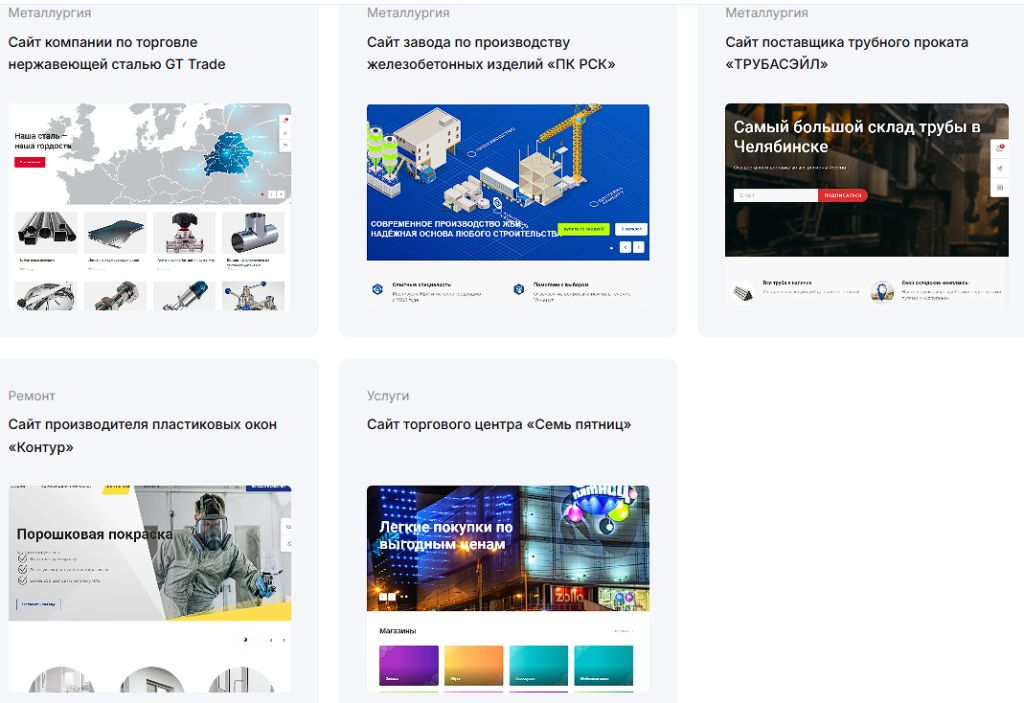The height and width of the screenshot is (703, 1024).
Task: Click next arrow in ПК РСК banner slider
Action: (x=639, y=247)
